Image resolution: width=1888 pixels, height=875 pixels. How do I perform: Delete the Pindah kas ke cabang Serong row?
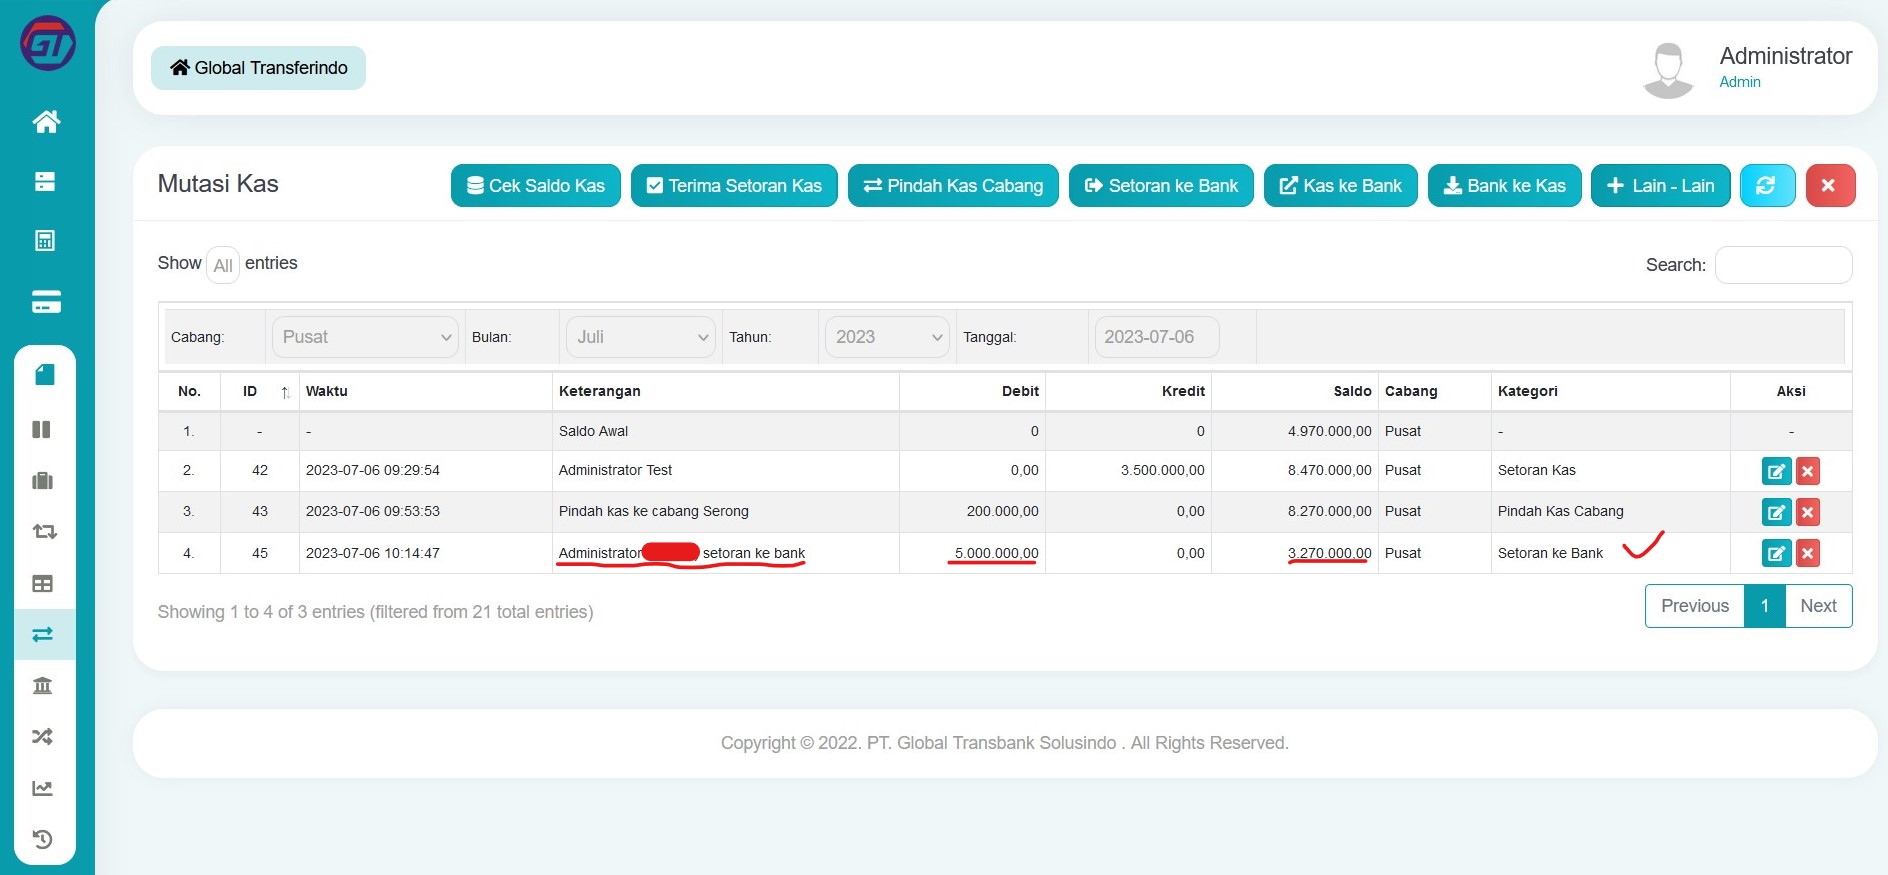pyautogui.click(x=1808, y=512)
